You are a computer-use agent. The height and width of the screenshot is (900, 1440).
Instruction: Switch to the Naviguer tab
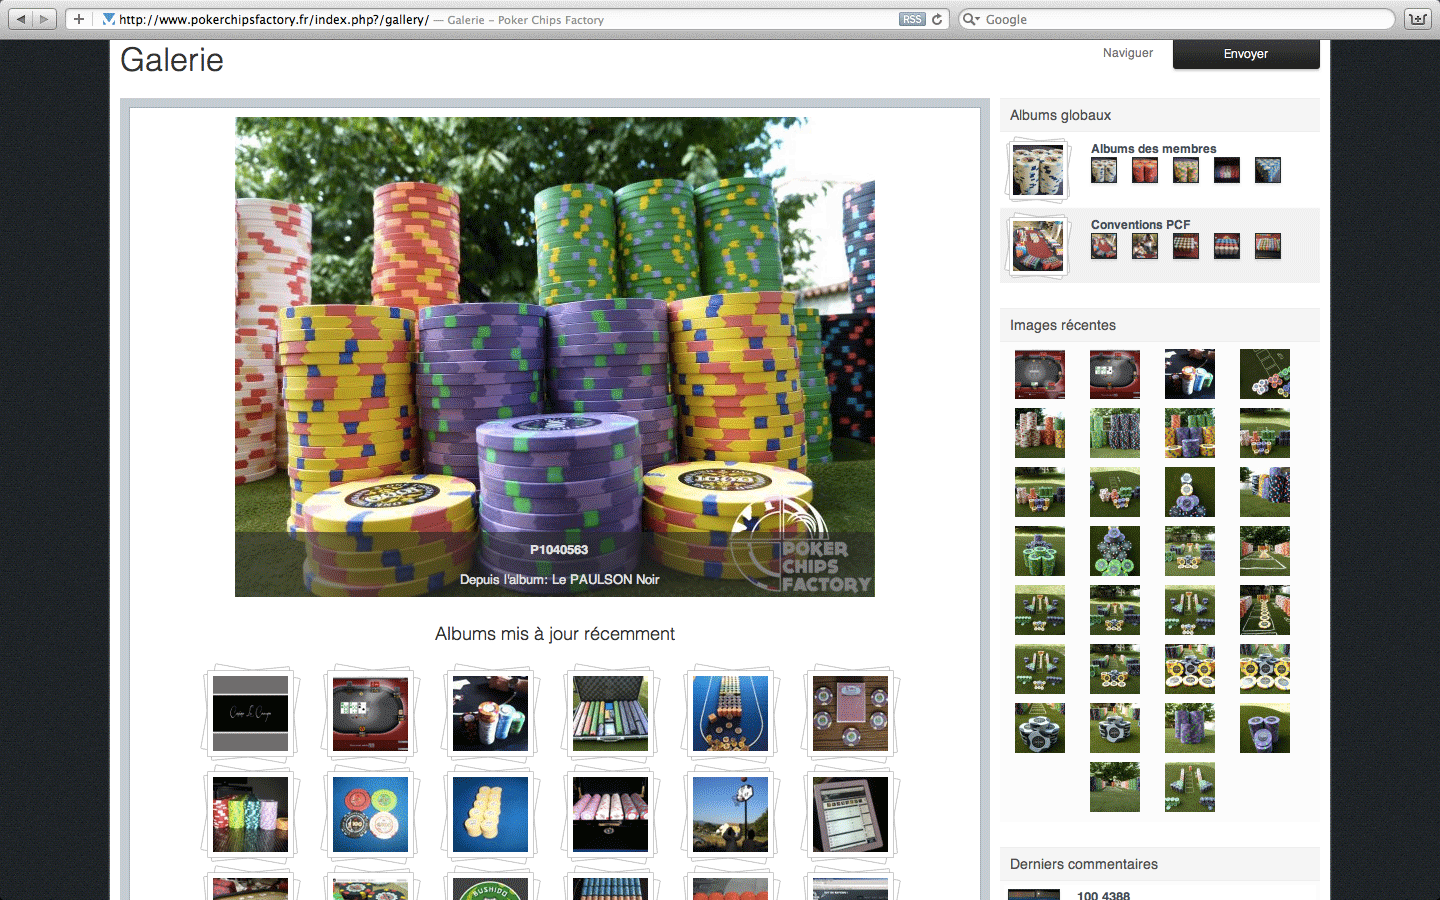[1128, 53]
